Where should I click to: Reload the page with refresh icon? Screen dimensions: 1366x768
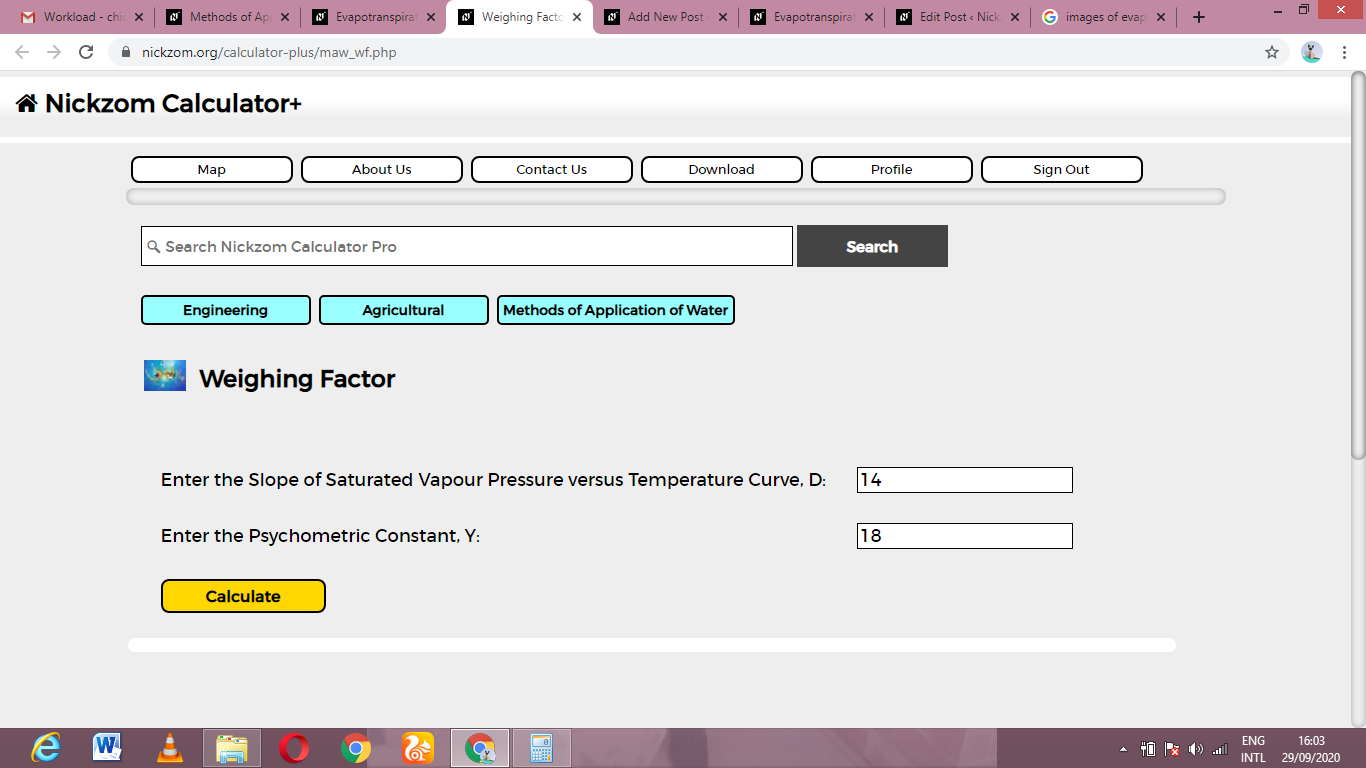click(86, 52)
